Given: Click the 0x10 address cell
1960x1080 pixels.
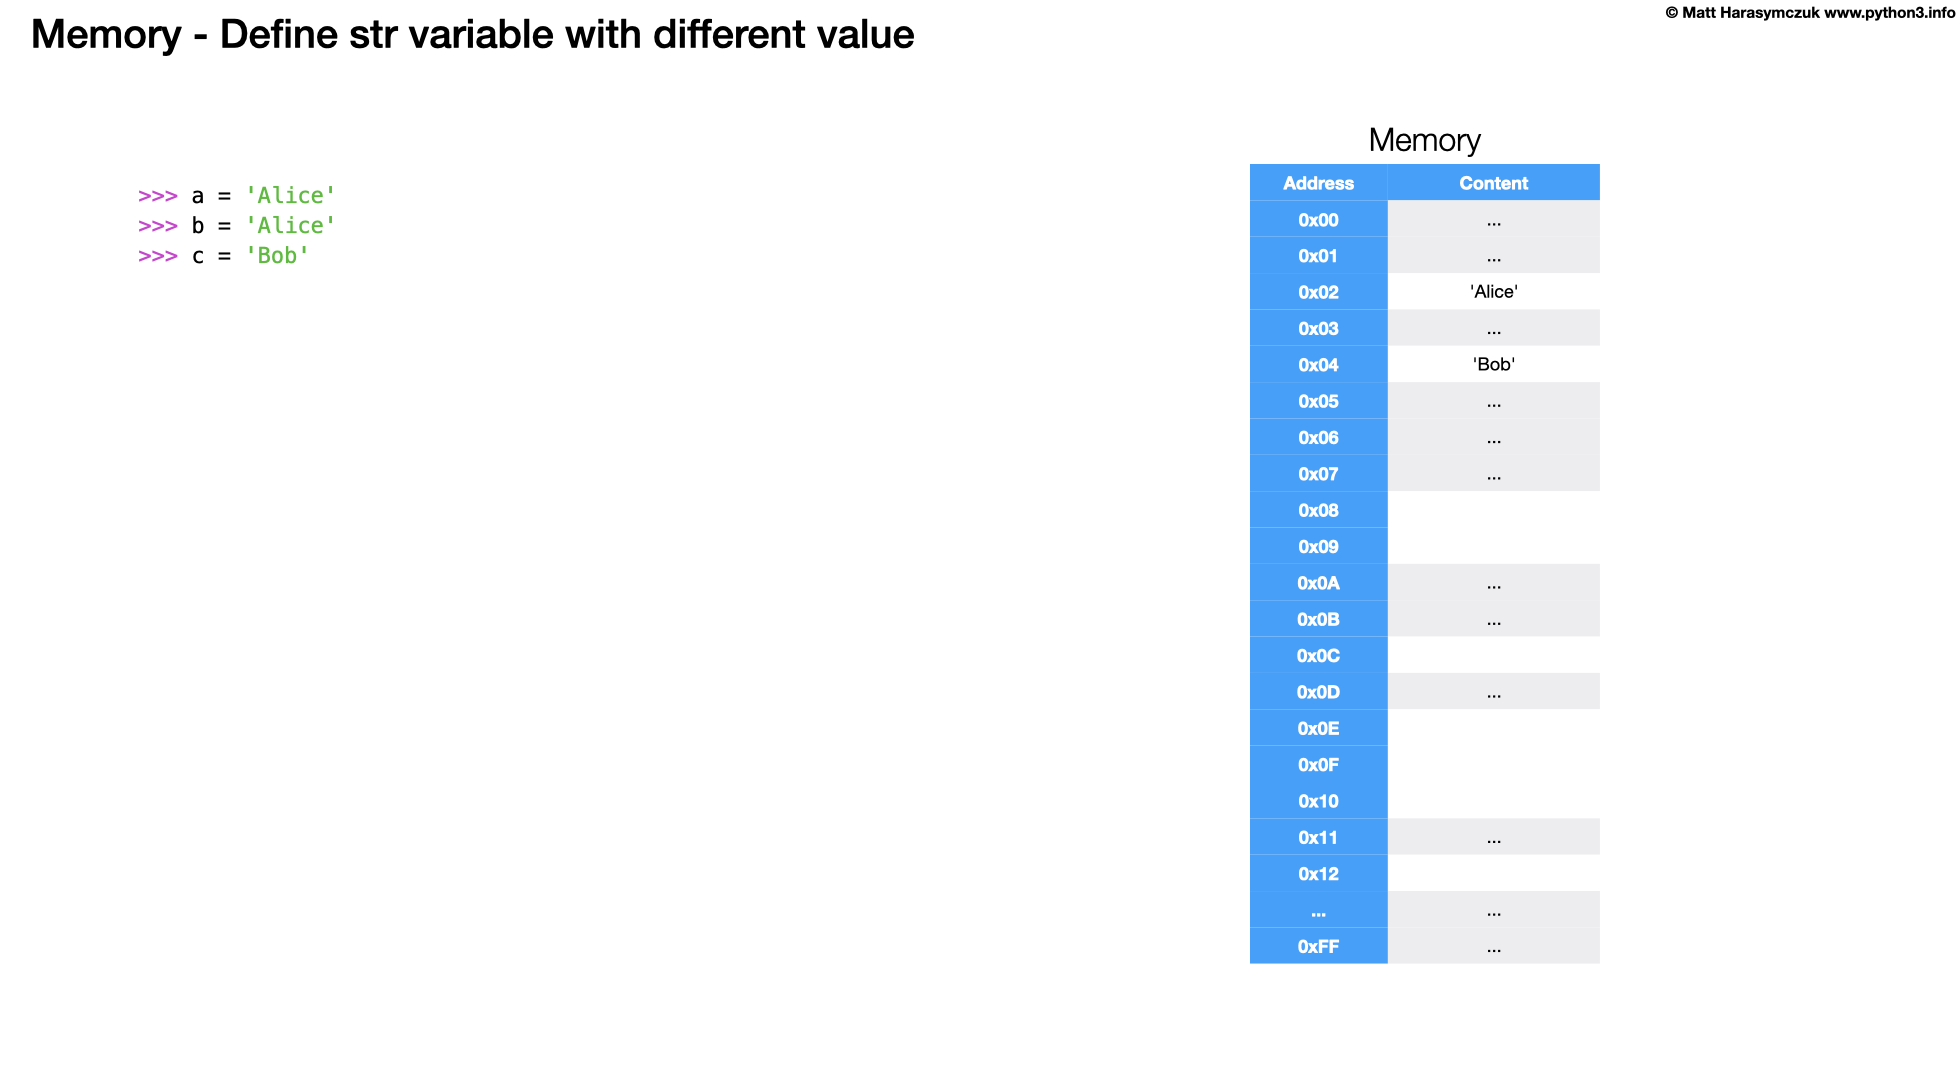Looking at the screenshot, I should coord(1318,801).
